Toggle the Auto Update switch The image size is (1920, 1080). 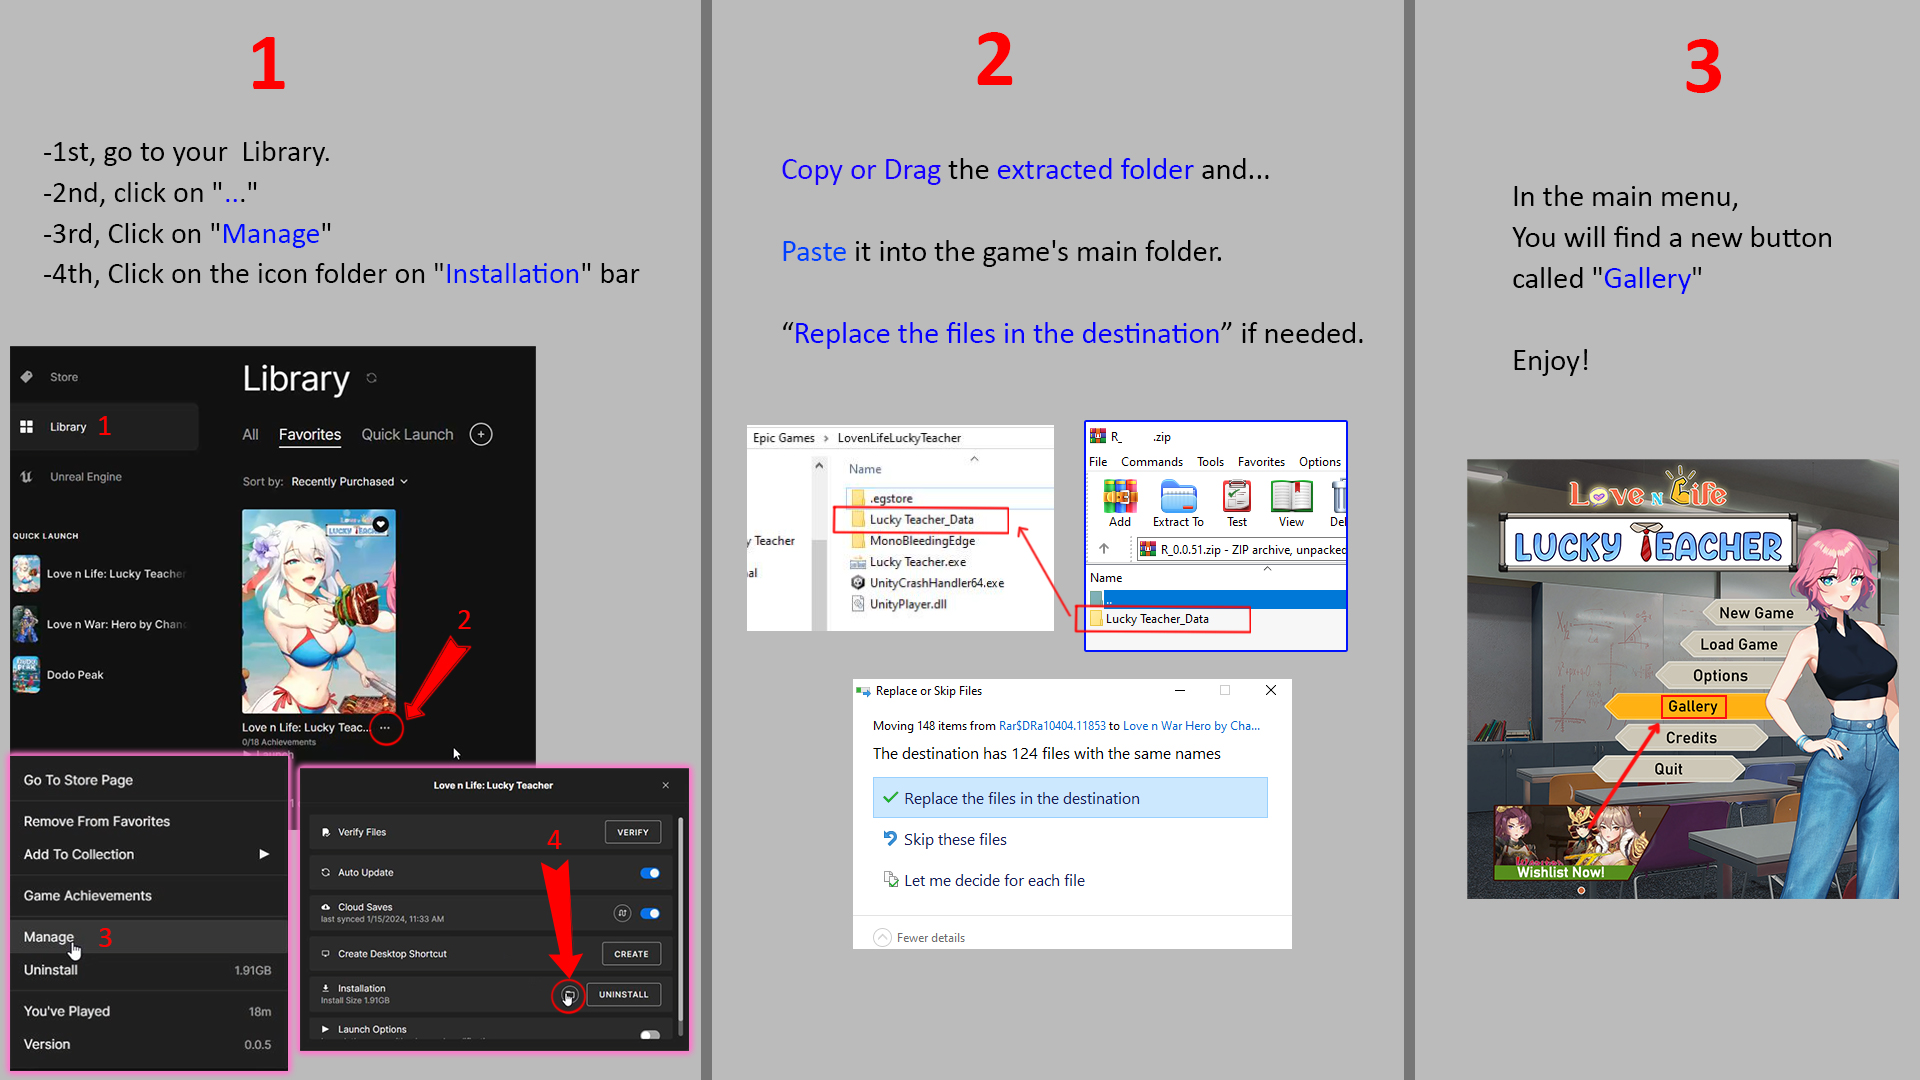click(x=650, y=873)
